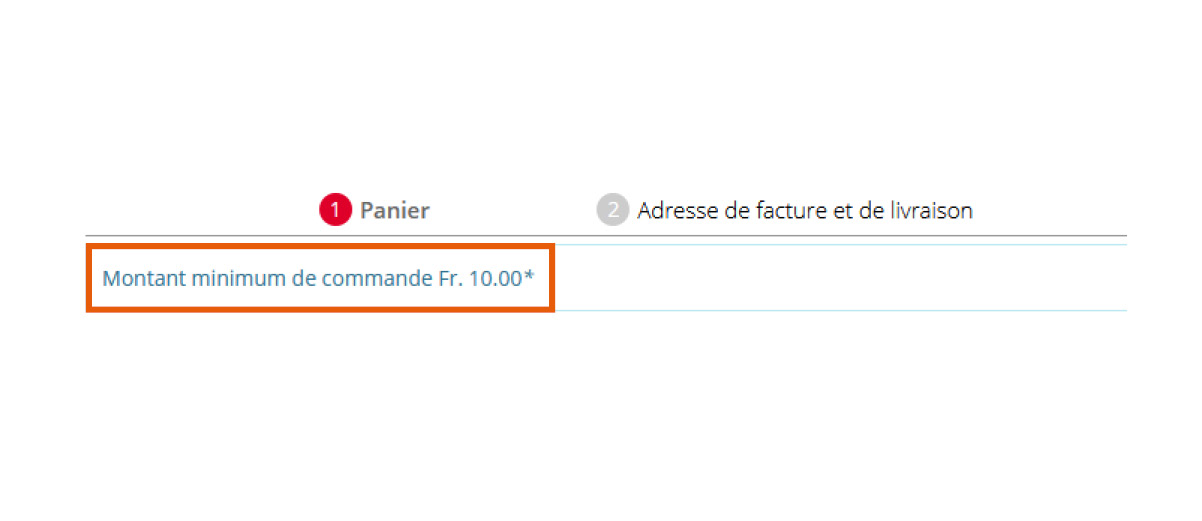Click the white digit 1 in the red circle
The image size is (1202, 521).
pos(335,211)
